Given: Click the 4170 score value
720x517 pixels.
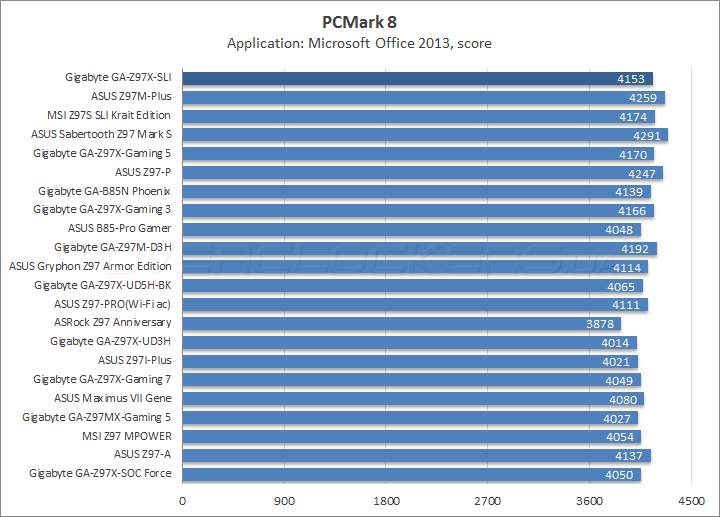Looking at the screenshot, I should point(633,155).
